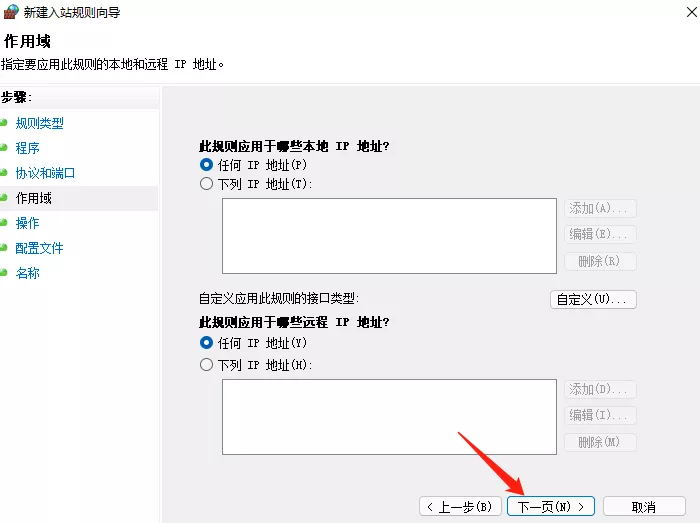Jump to the 操作 step
The image size is (700, 523).
pyautogui.click(x=27, y=223)
